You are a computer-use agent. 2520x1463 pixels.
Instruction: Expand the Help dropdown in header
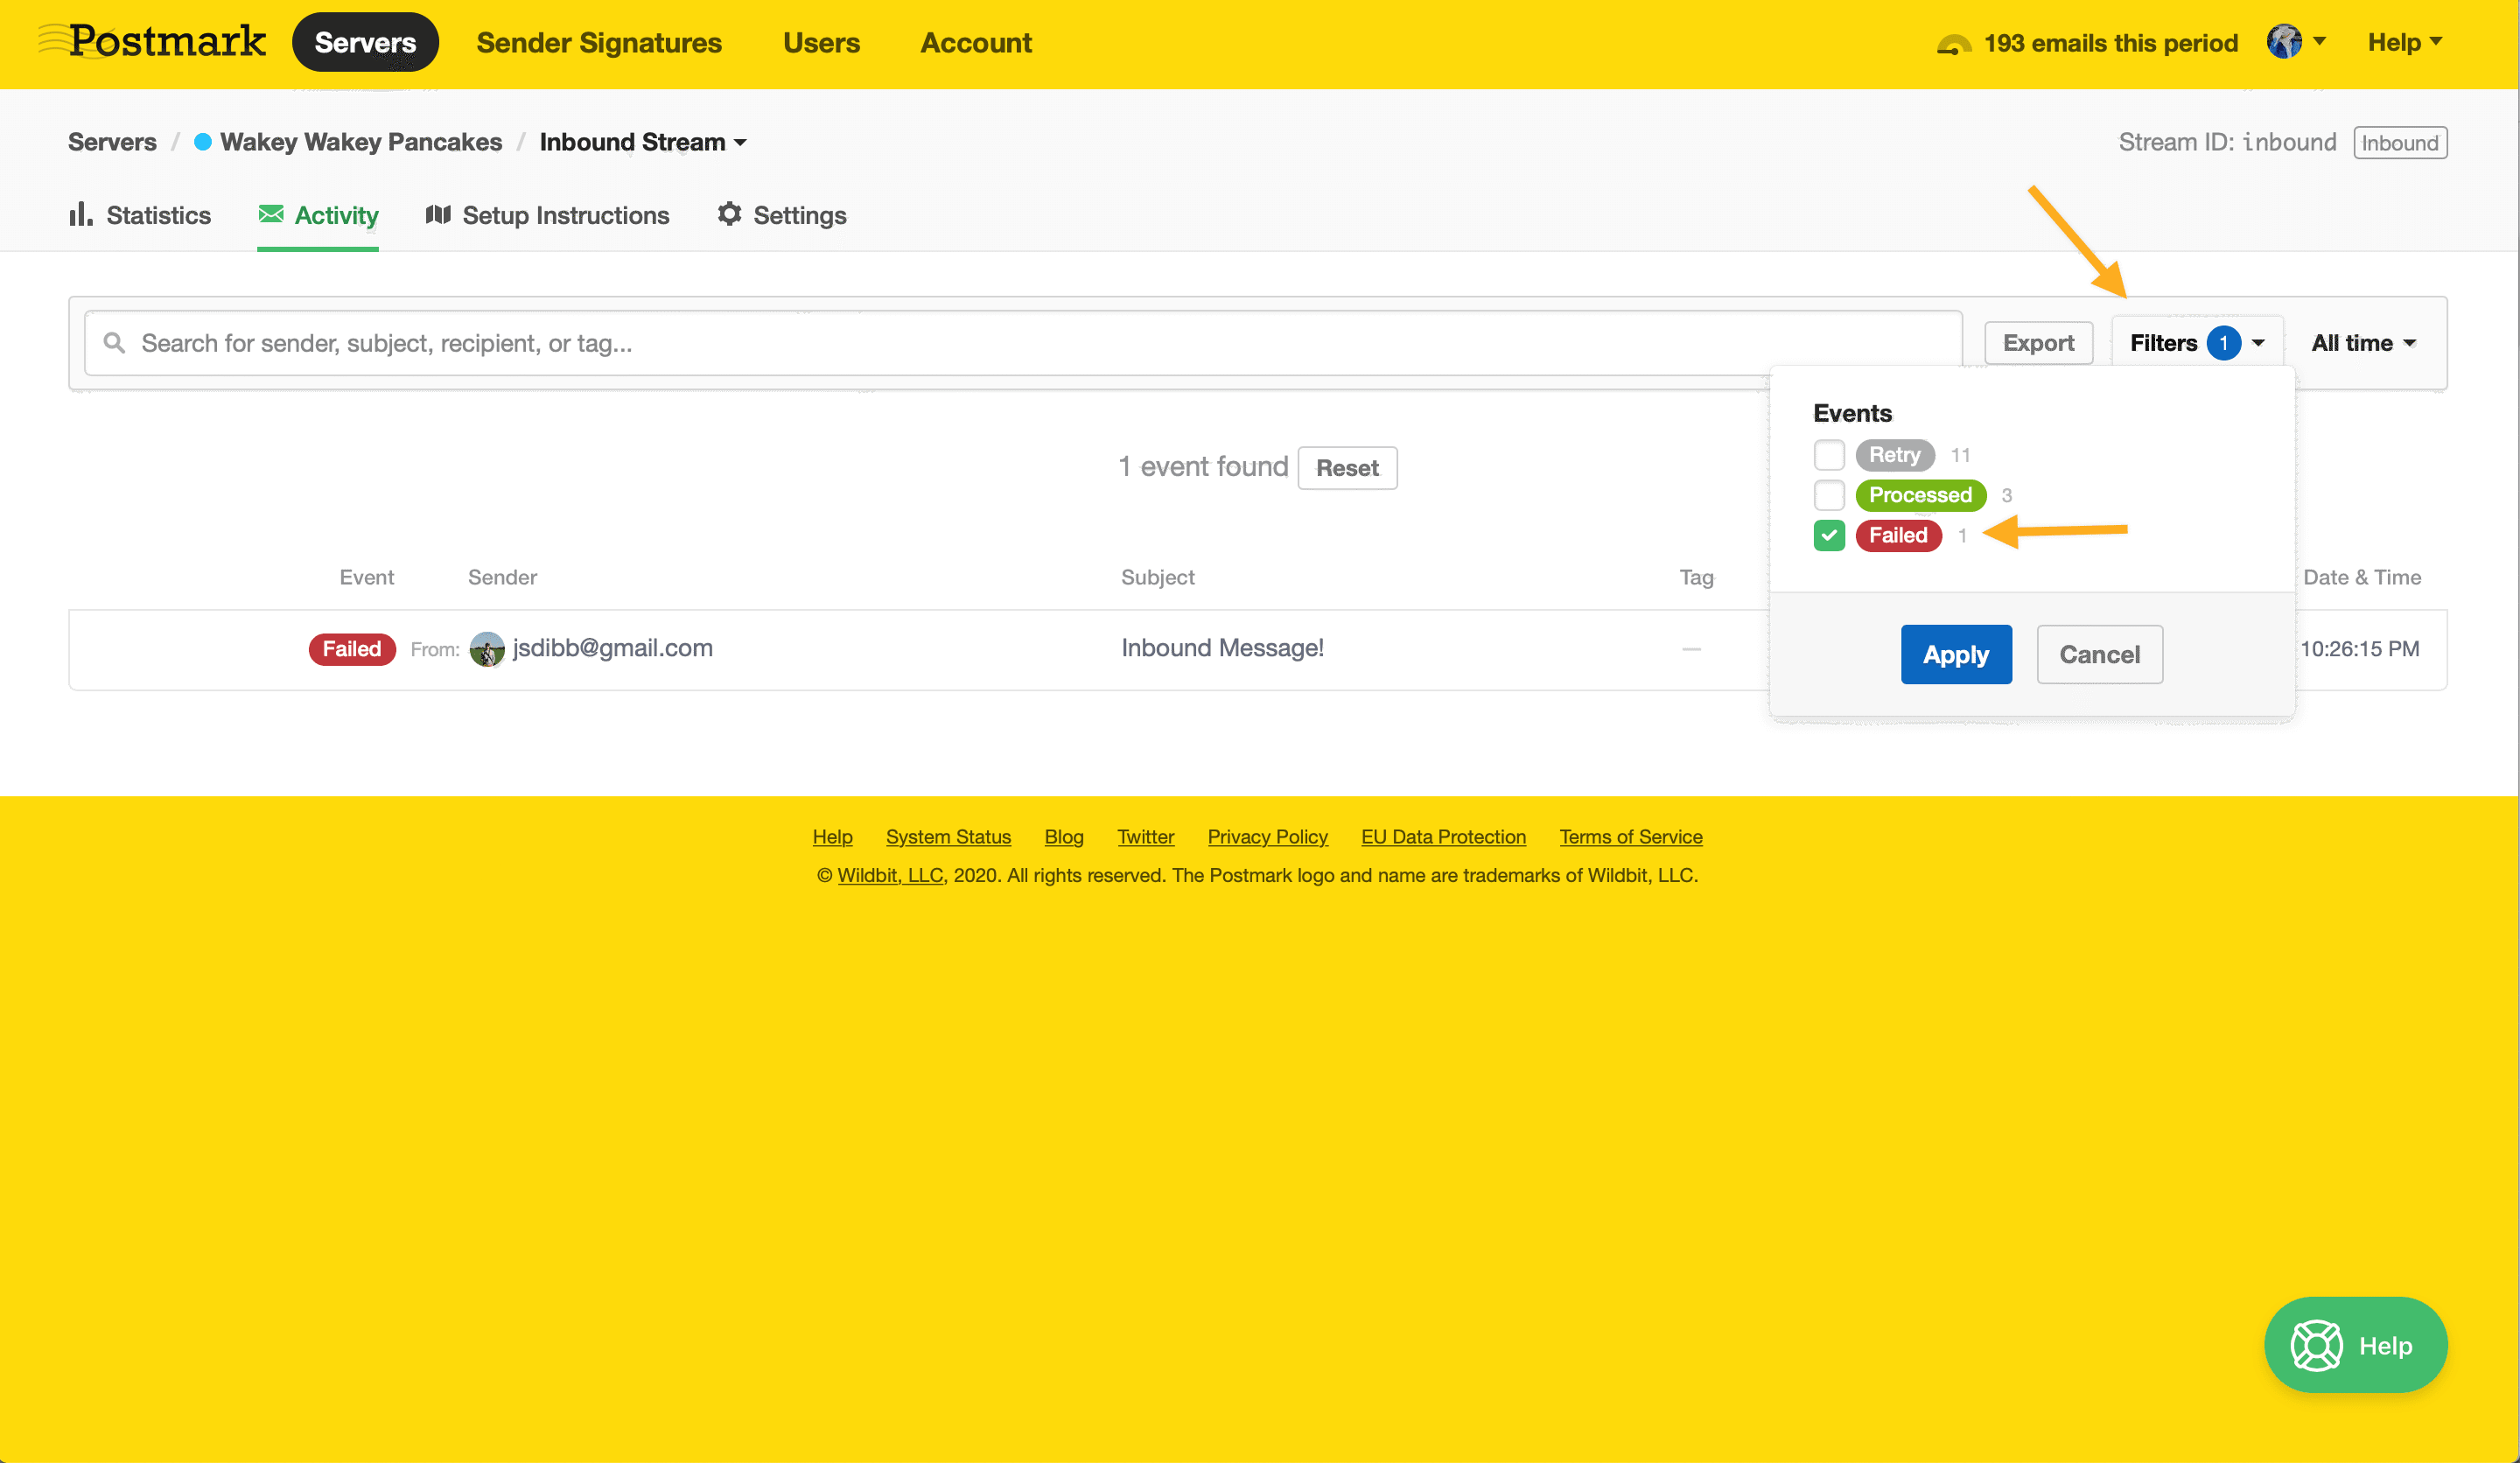pyautogui.click(x=2404, y=42)
